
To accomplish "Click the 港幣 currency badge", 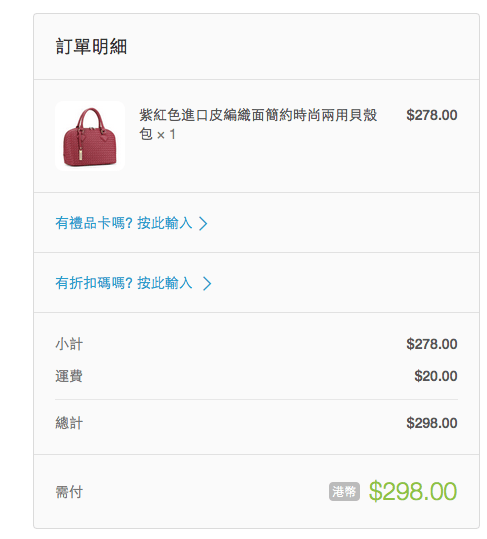I will pyautogui.click(x=344, y=492).
